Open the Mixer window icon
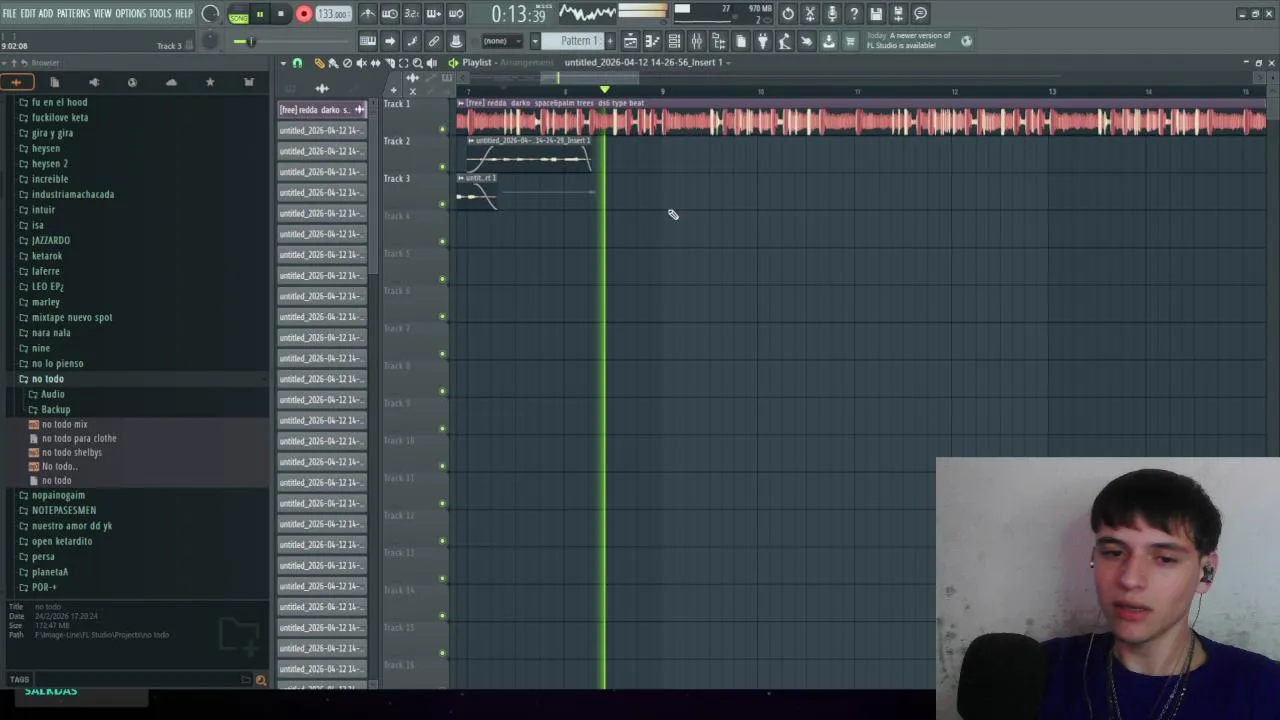1280x720 pixels. click(x=696, y=41)
